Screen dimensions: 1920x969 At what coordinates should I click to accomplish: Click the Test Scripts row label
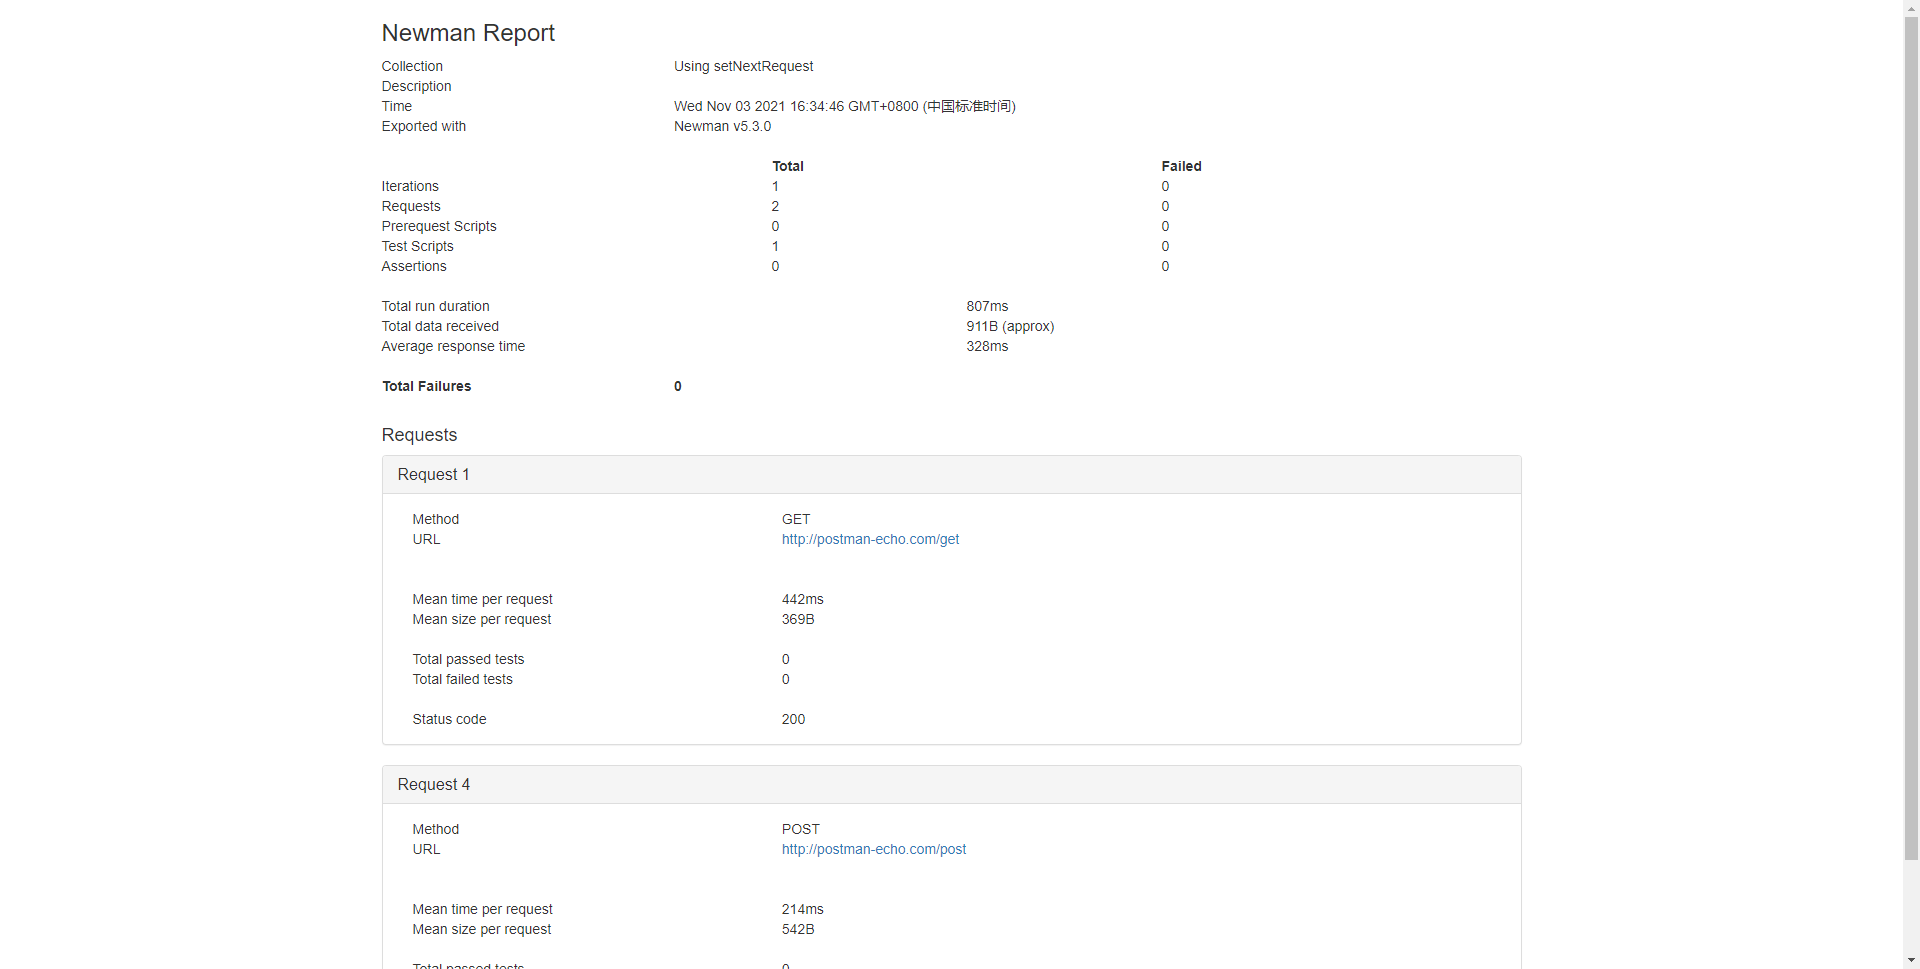pyautogui.click(x=417, y=246)
